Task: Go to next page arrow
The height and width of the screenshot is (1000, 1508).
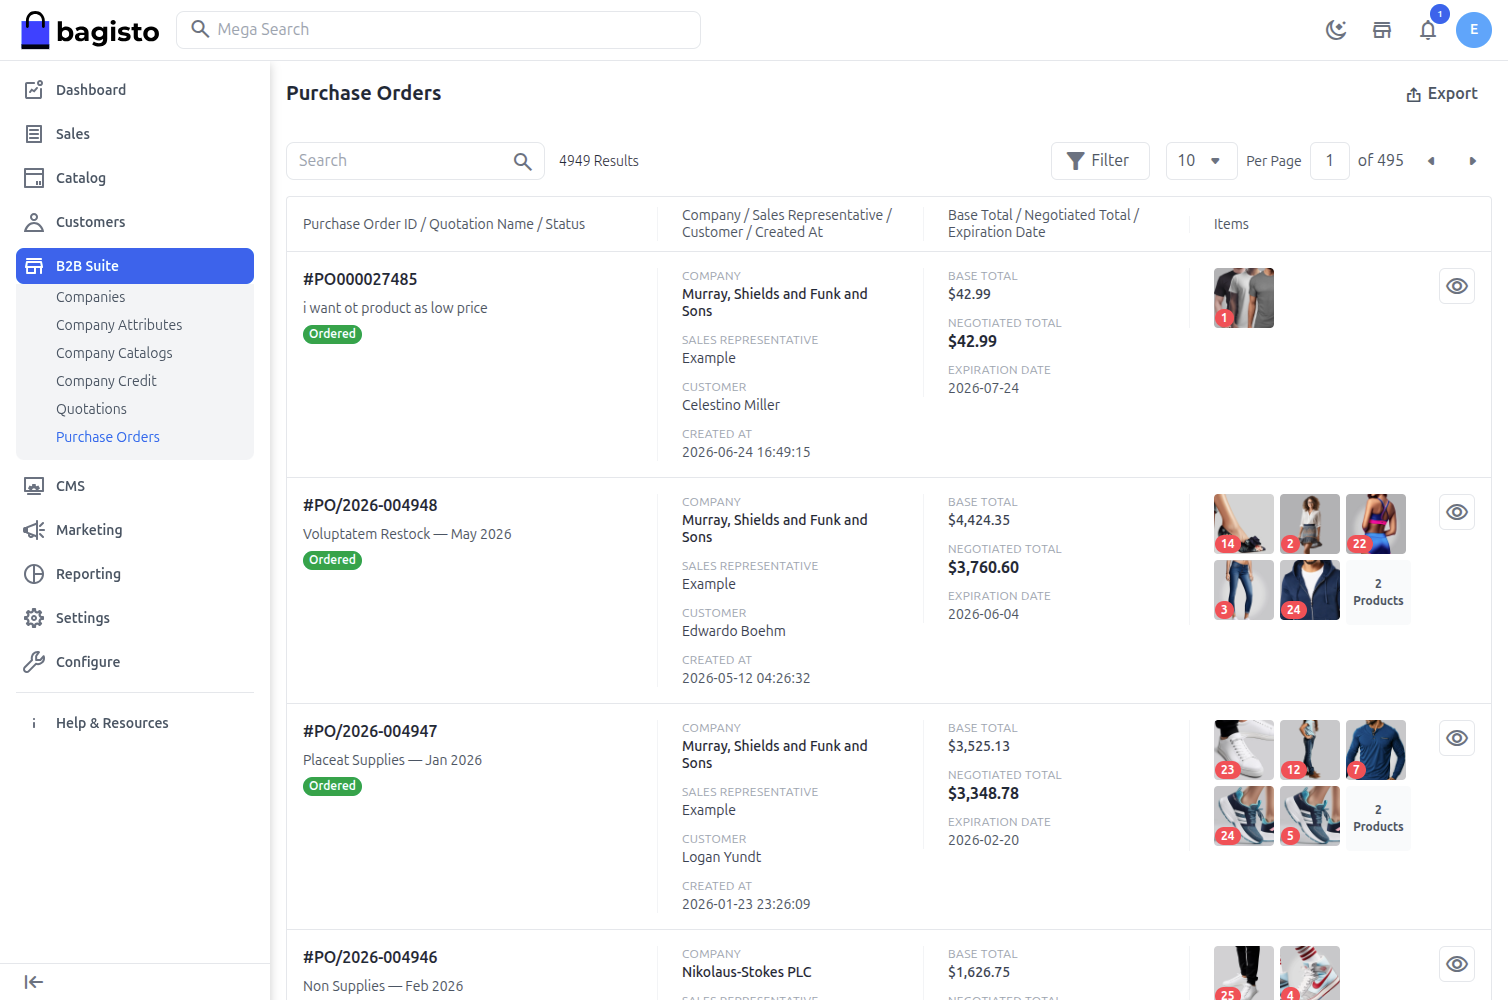Action: coord(1472,161)
